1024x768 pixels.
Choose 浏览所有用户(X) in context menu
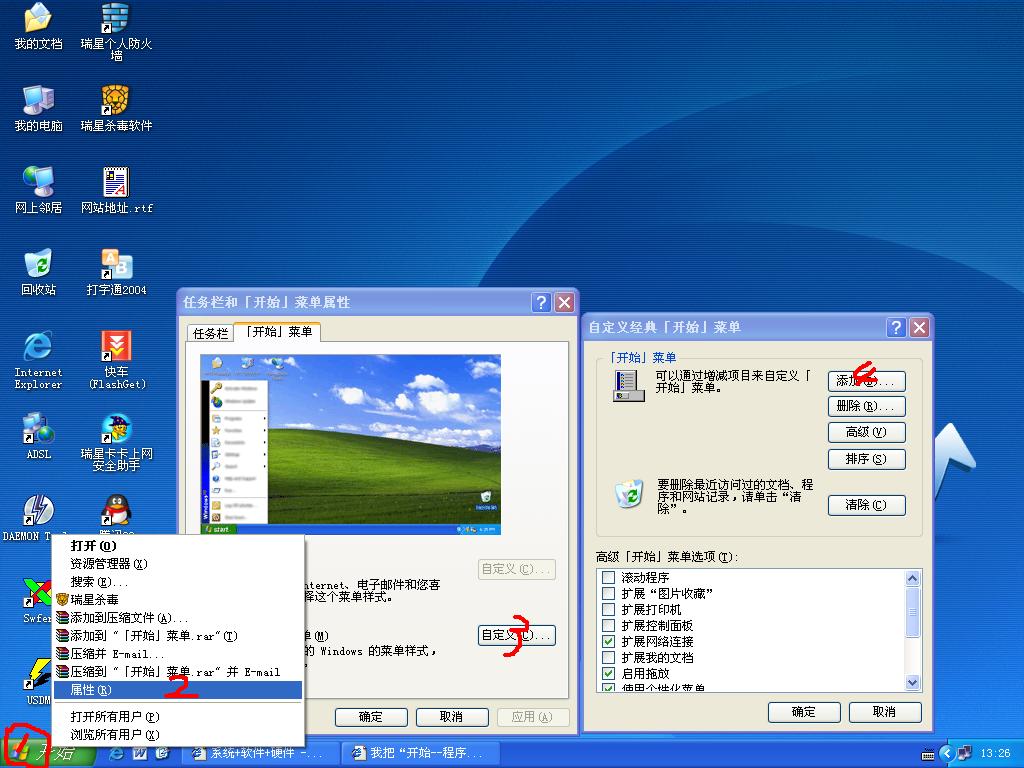pos(178,735)
